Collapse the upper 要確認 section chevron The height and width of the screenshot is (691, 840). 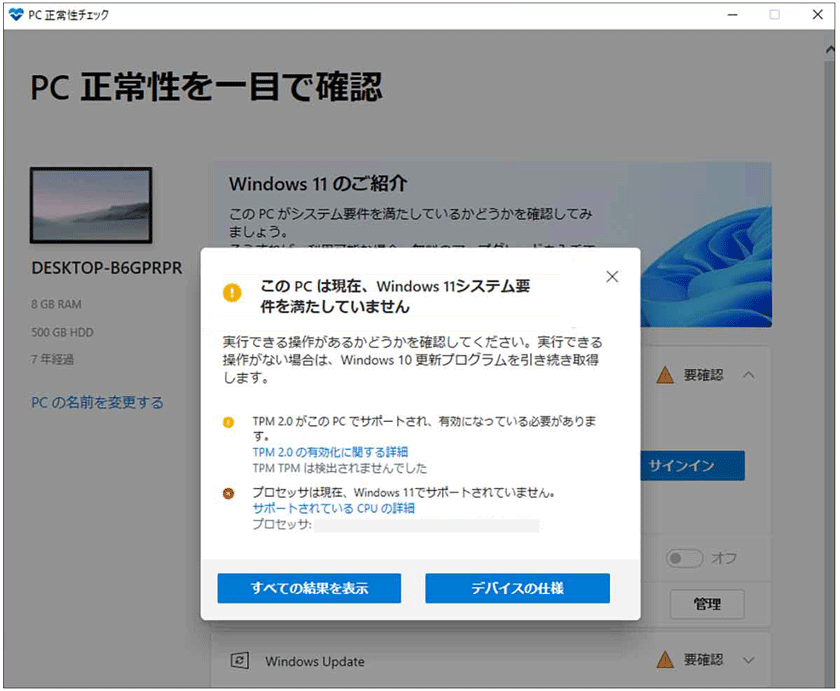749,375
